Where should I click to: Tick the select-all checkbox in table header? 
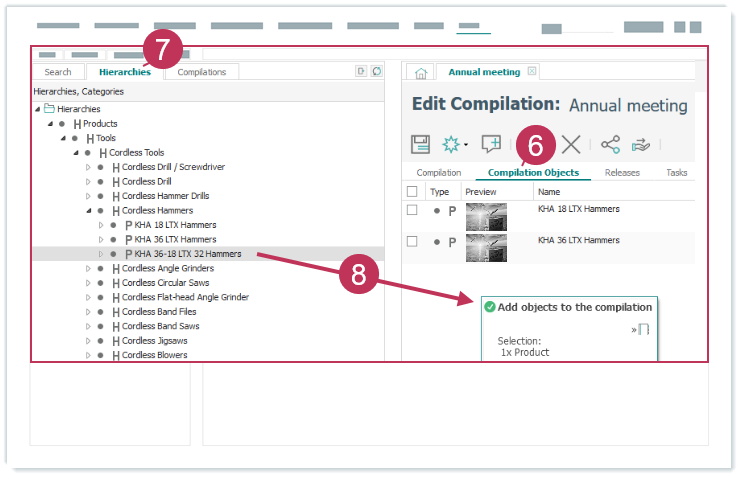tap(412, 192)
